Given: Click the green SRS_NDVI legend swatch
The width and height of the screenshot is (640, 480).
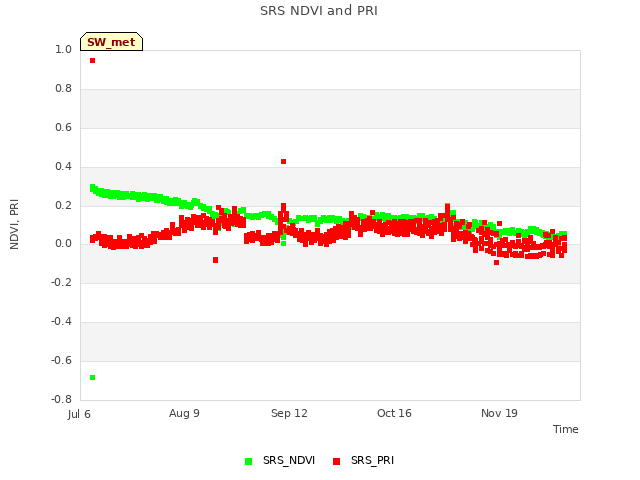Looking at the screenshot, I should [248, 461].
